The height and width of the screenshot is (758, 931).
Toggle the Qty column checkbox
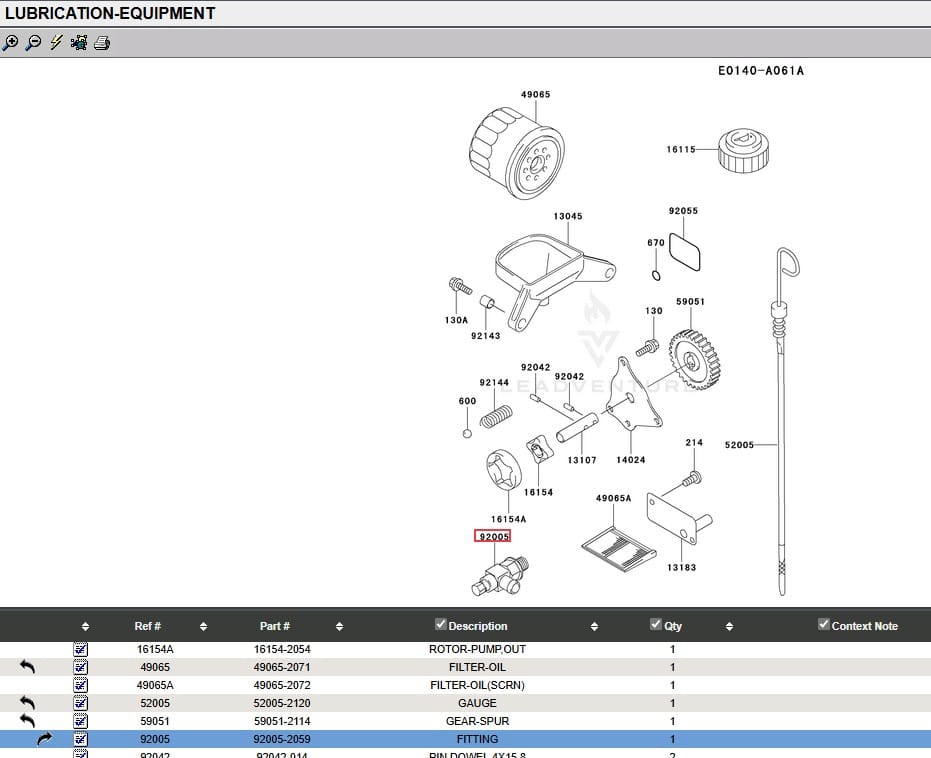pos(656,625)
